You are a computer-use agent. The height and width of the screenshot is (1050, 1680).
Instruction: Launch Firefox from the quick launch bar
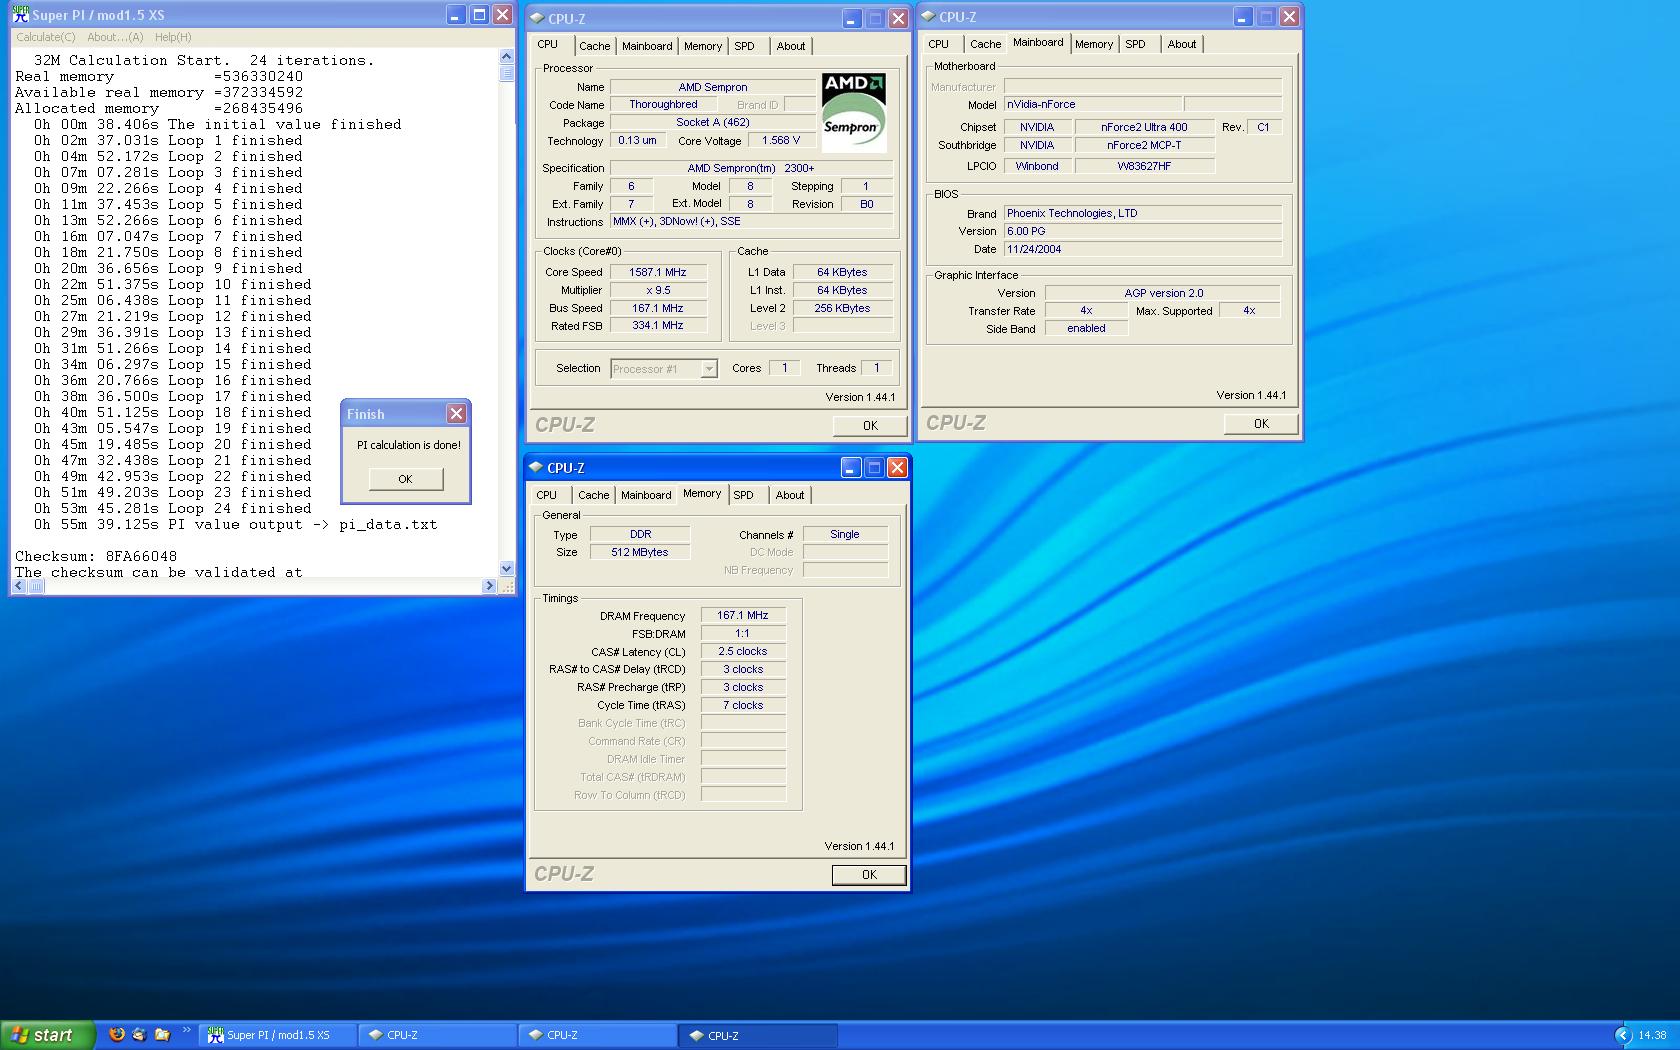tap(117, 1035)
